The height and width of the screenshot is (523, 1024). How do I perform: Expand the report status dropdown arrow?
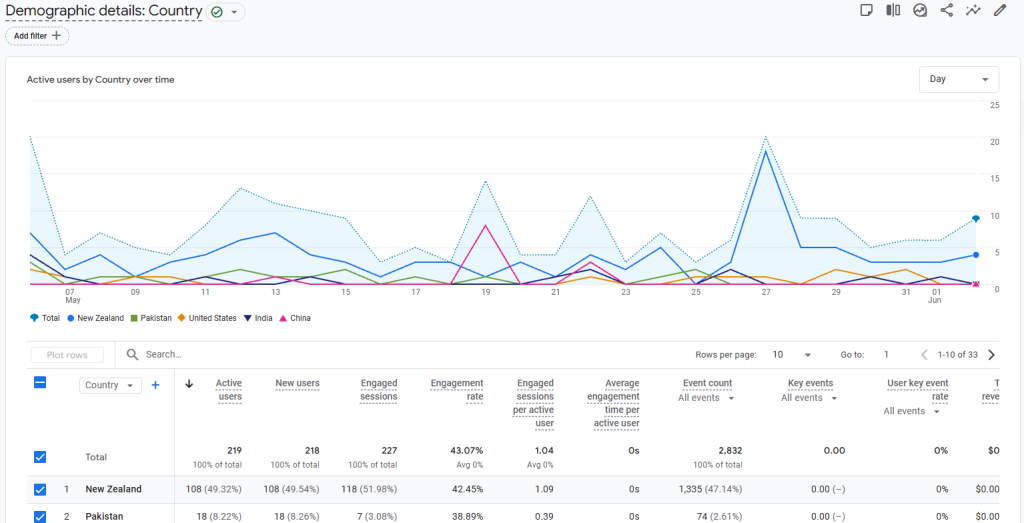pyautogui.click(x=234, y=12)
